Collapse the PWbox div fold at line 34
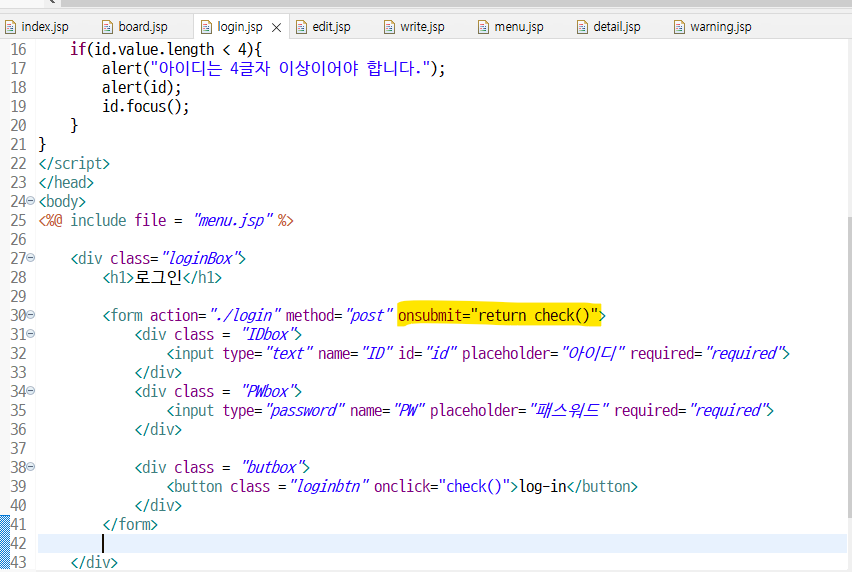The width and height of the screenshot is (852, 572). point(31,391)
